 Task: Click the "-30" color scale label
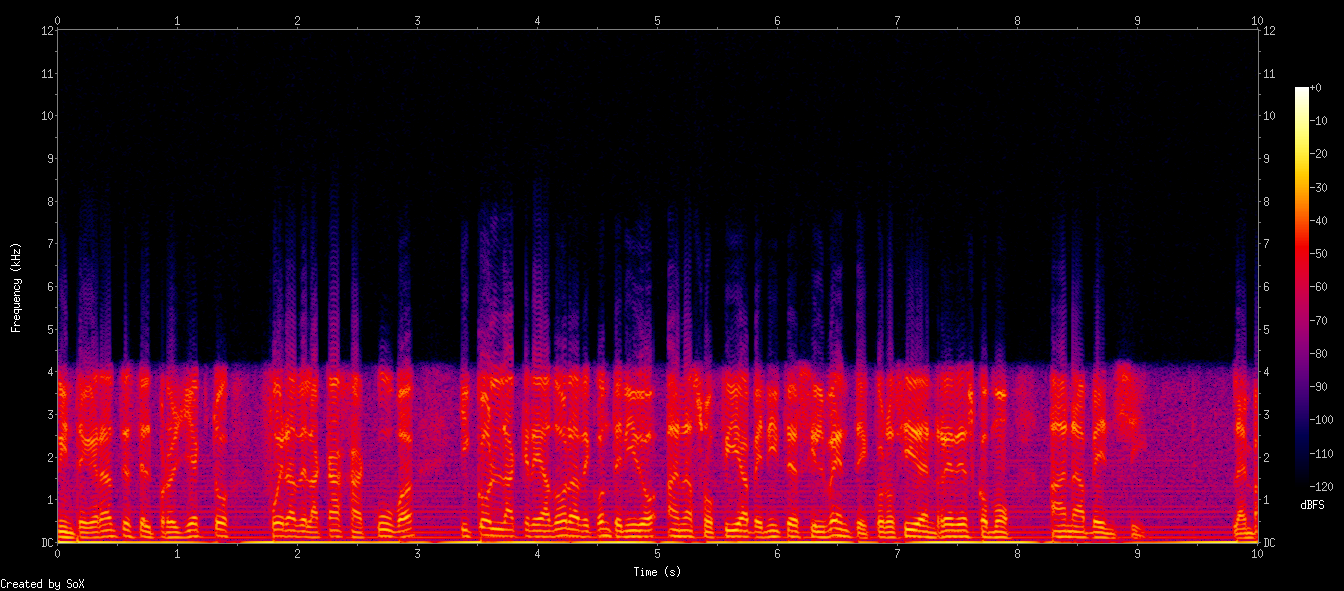pos(1318,188)
